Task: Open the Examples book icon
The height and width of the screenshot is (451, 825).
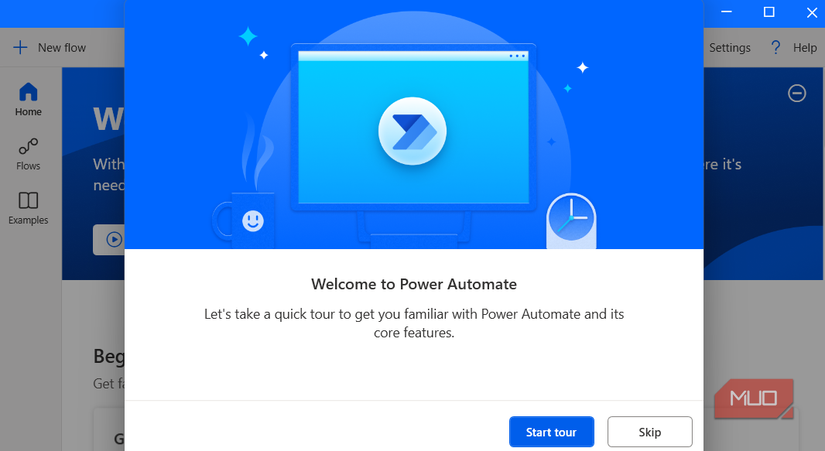Action: (28, 201)
